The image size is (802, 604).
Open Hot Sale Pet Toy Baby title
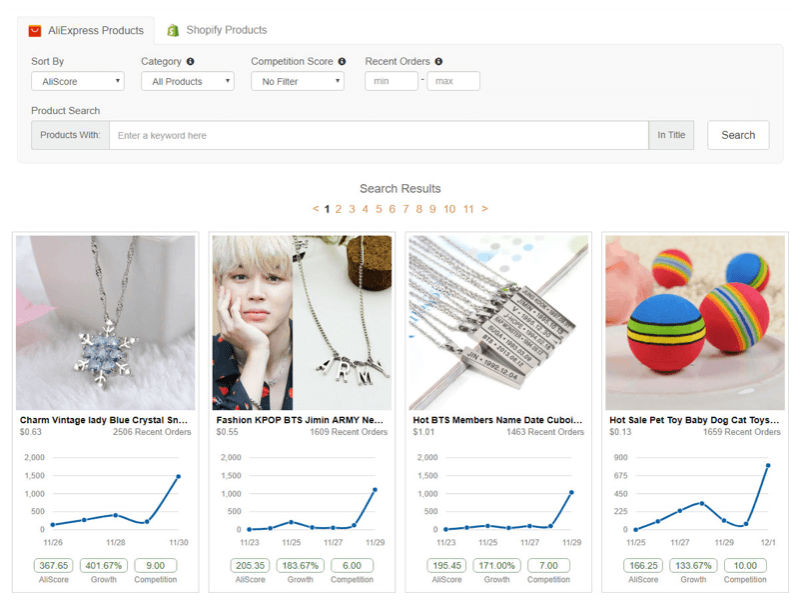coord(694,420)
